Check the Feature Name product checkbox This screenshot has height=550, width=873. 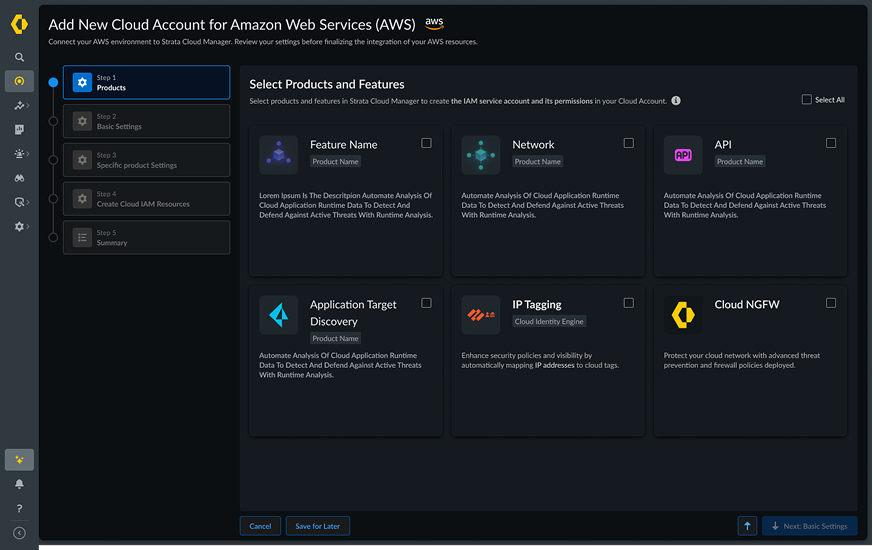tap(426, 143)
